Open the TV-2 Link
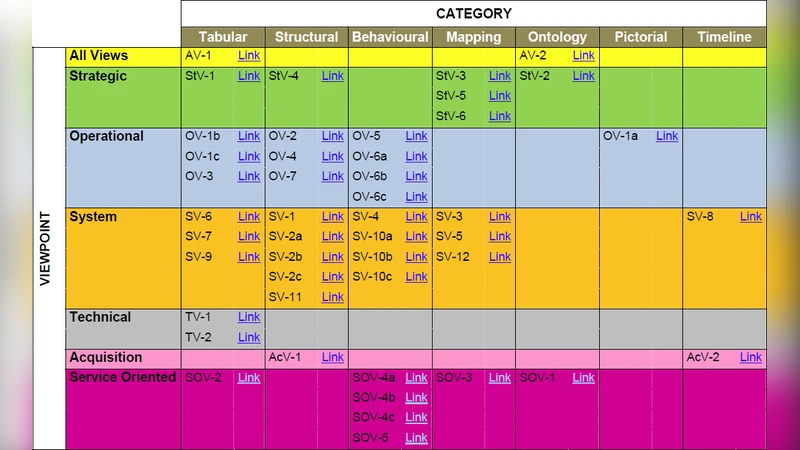The width and height of the screenshot is (800, 450). [x=249, y=337]
